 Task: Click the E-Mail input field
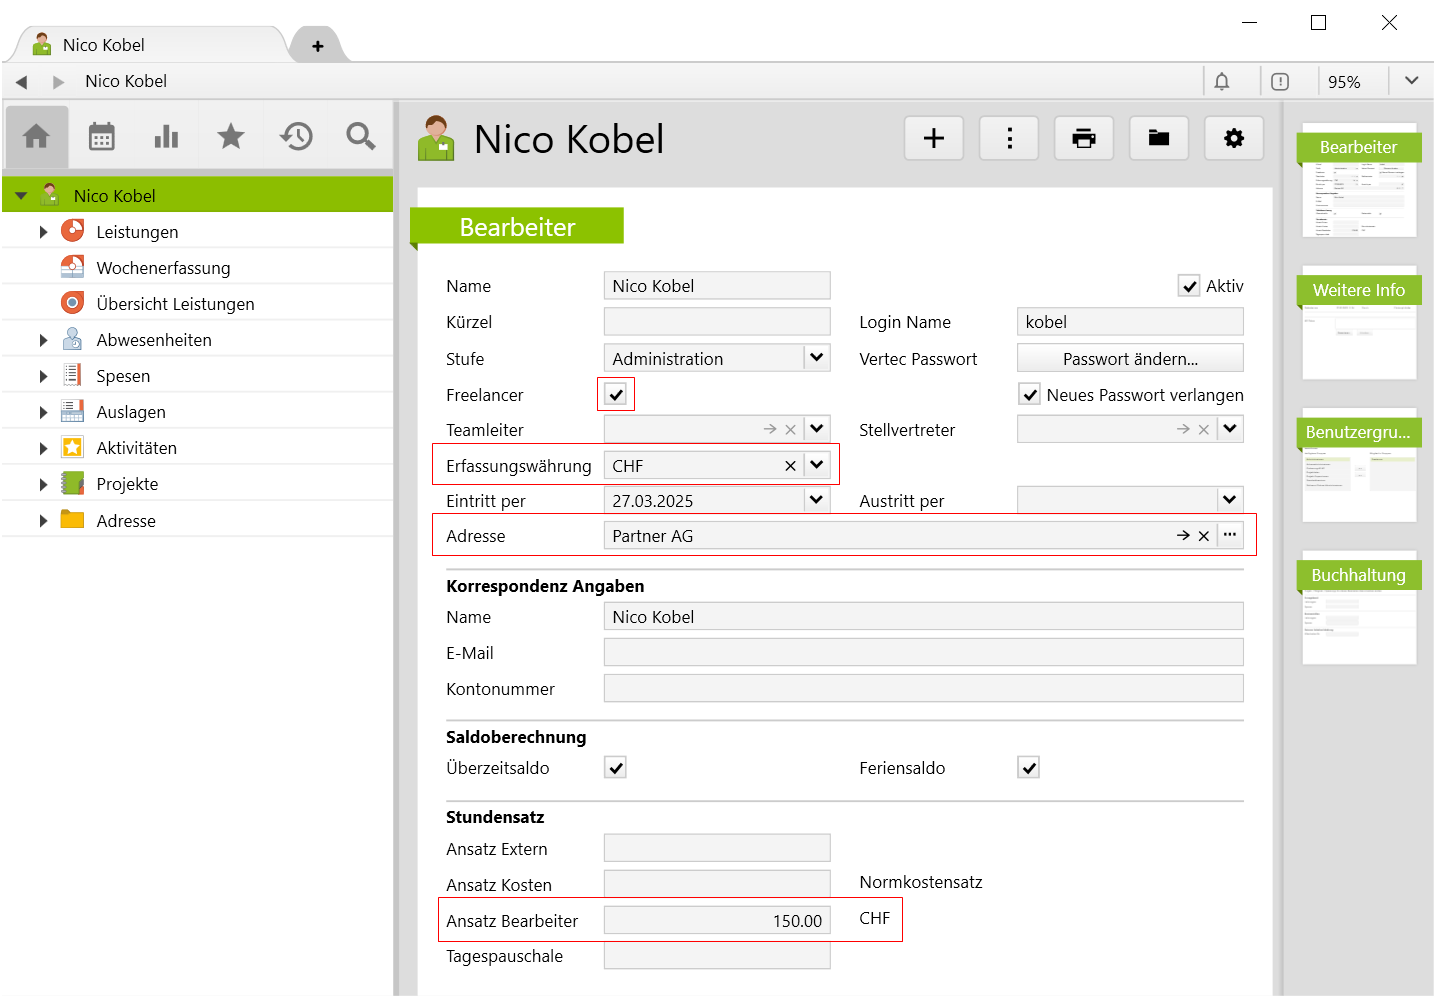(x=923, y=653)
